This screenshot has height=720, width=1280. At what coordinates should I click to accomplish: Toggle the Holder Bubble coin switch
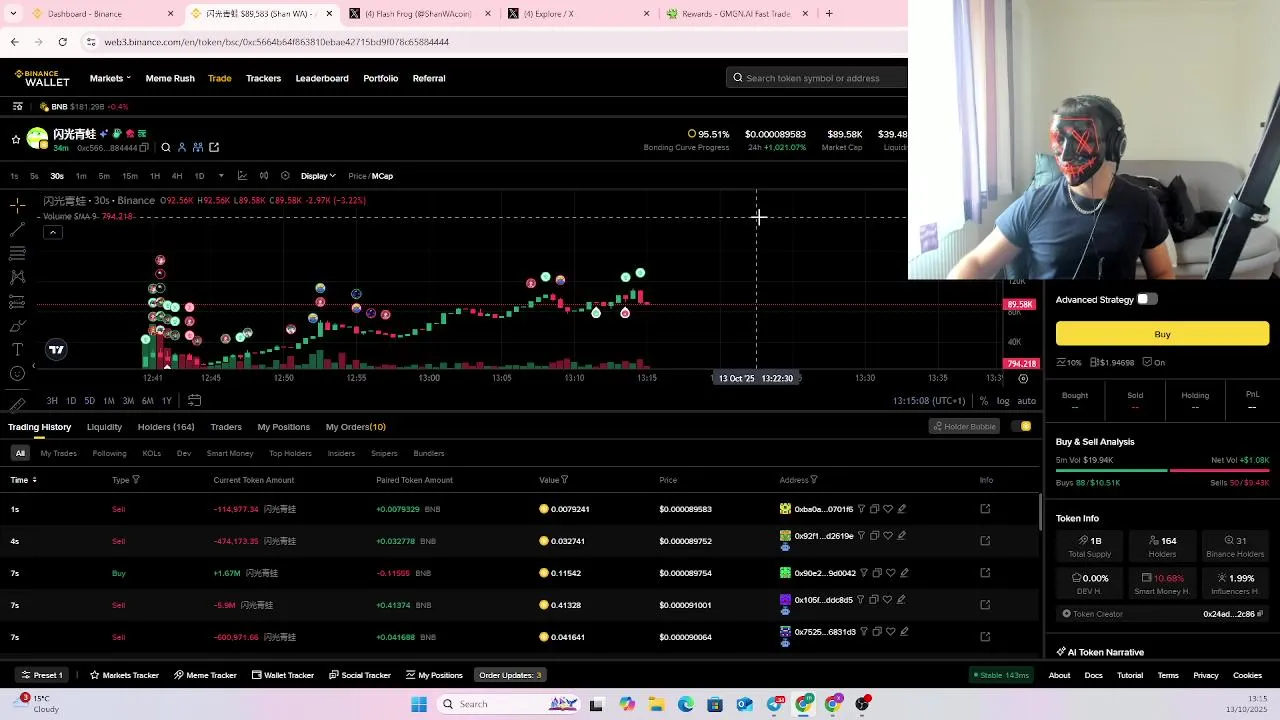coord(1021,427)
